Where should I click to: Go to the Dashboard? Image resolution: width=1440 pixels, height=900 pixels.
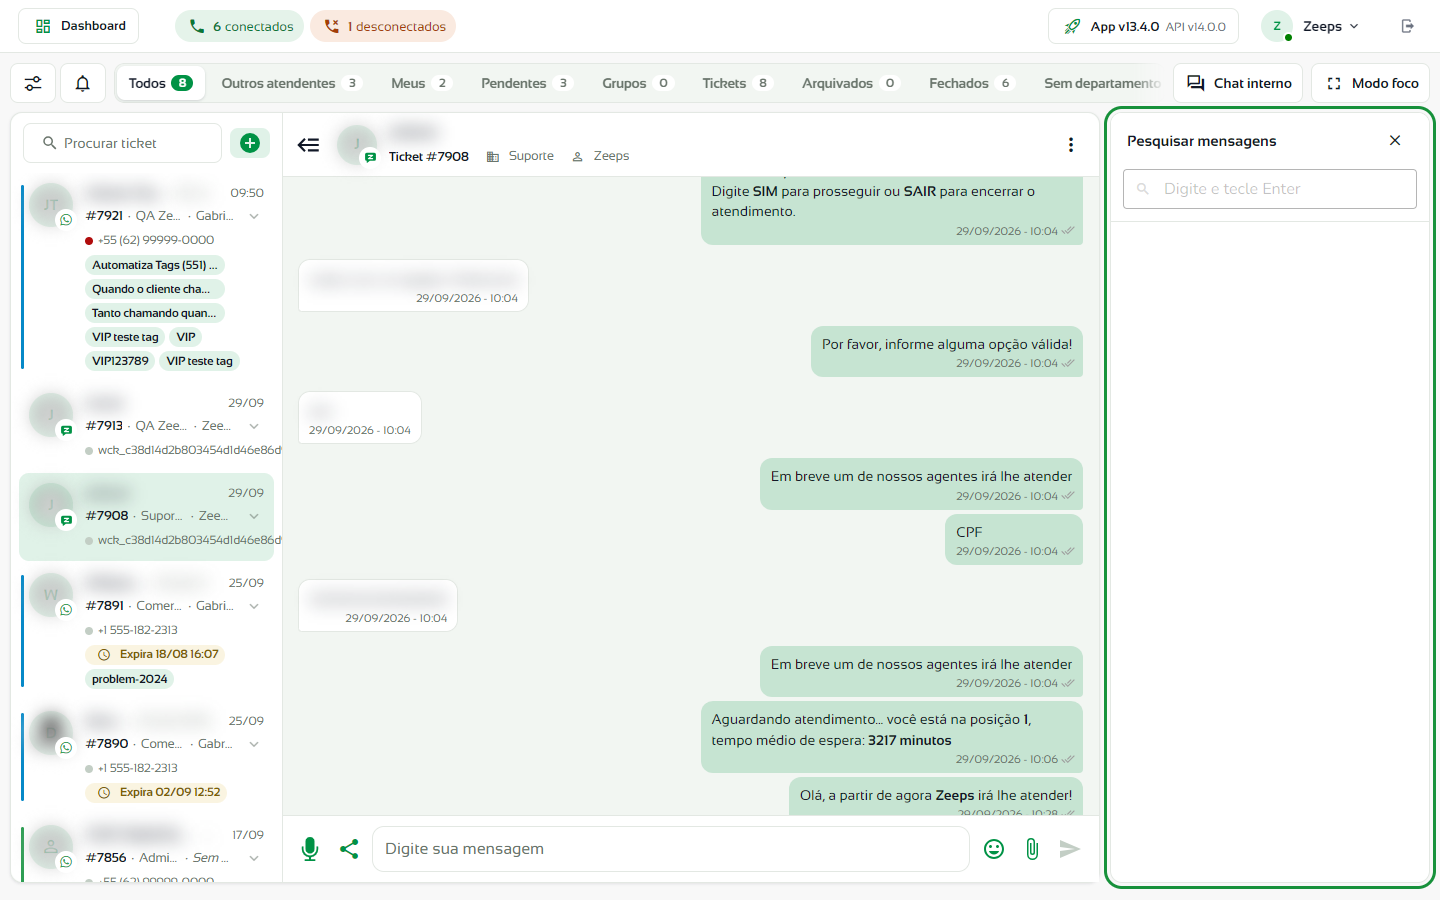click(79, 26)
